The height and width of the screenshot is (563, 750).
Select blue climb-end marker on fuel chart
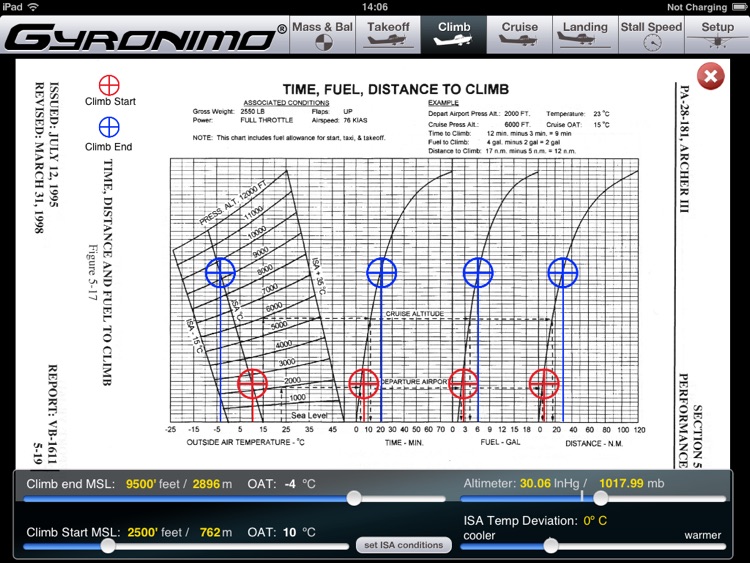pos(478,272)
